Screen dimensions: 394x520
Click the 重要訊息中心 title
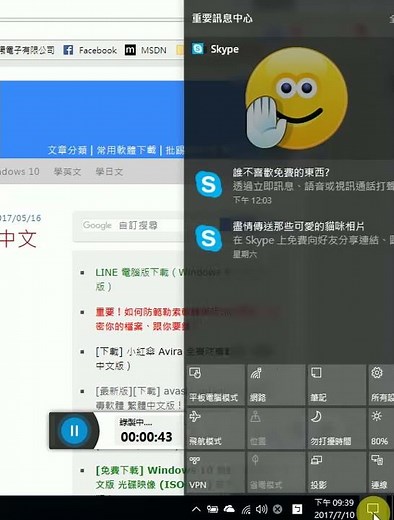pyautogui.click(x=222, y=18)
